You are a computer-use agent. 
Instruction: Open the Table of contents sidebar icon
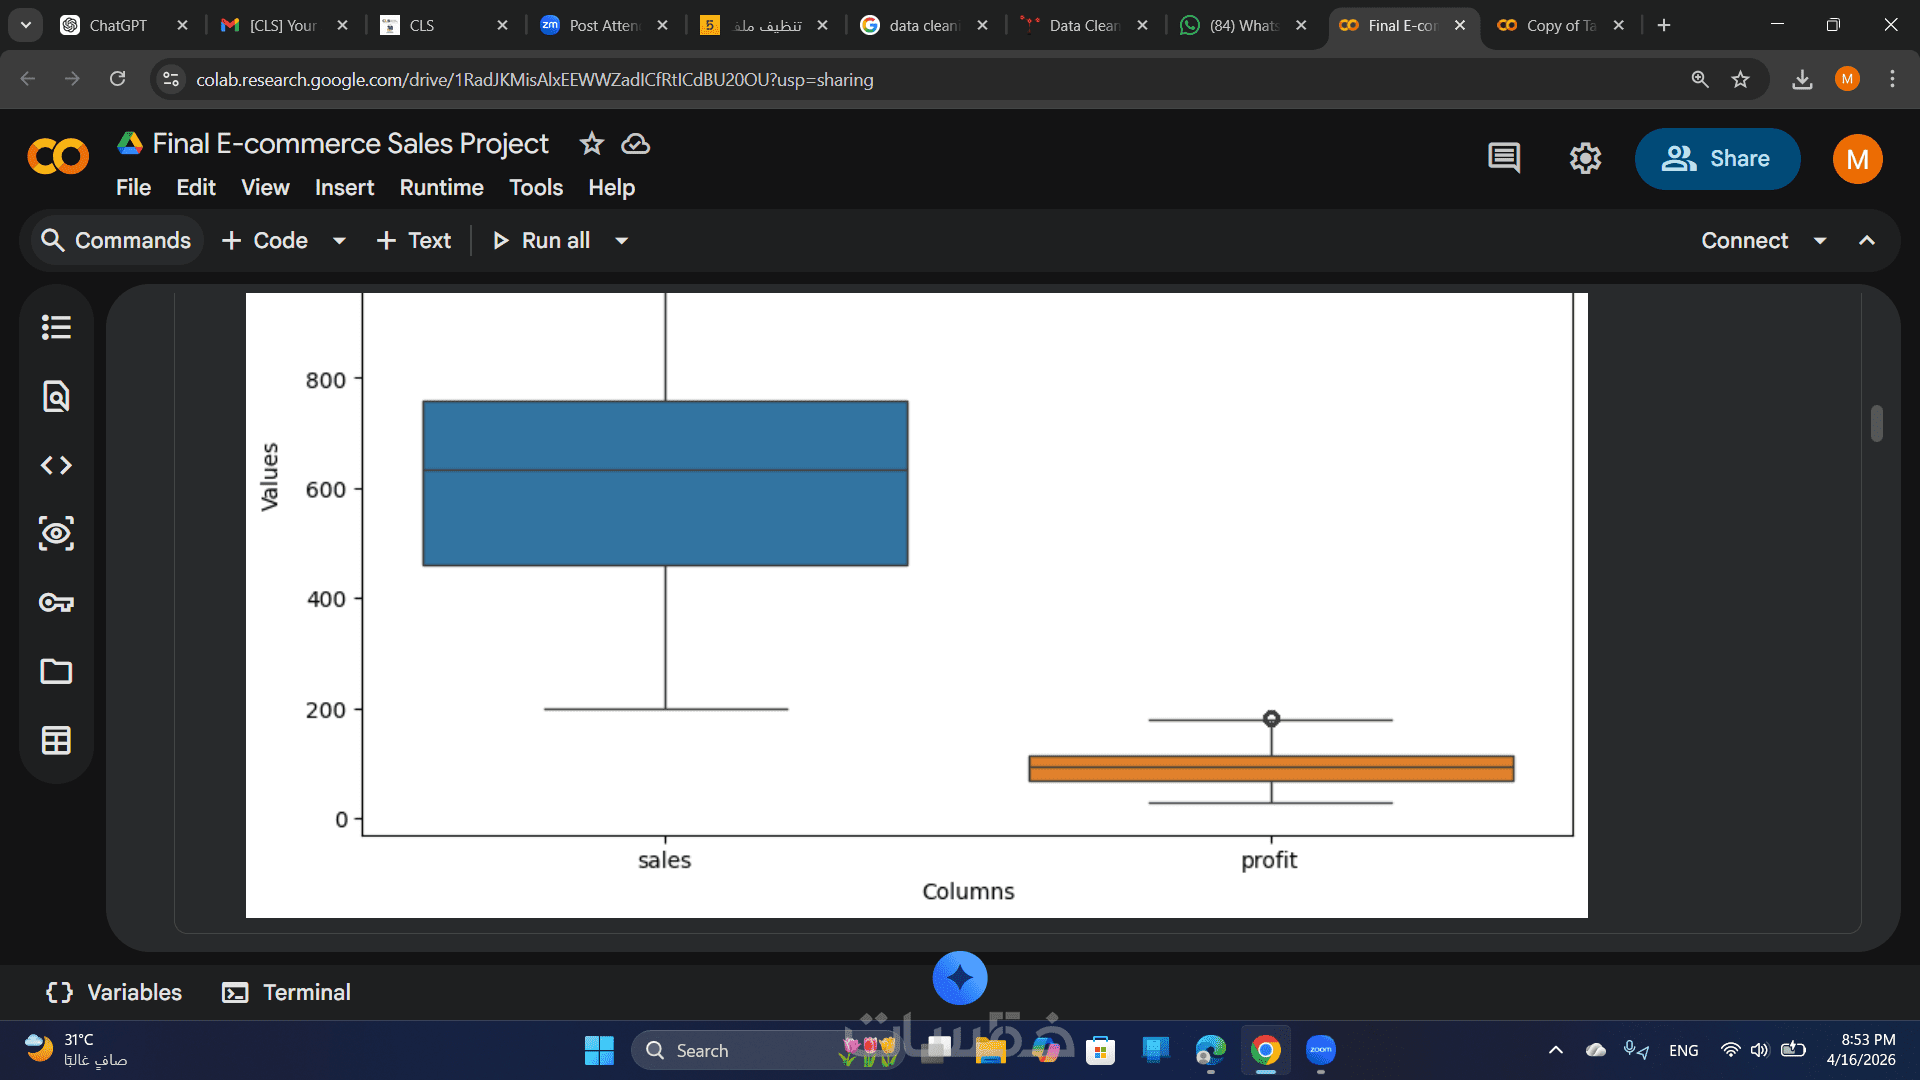pyautogui.click(x=56, y=328)
